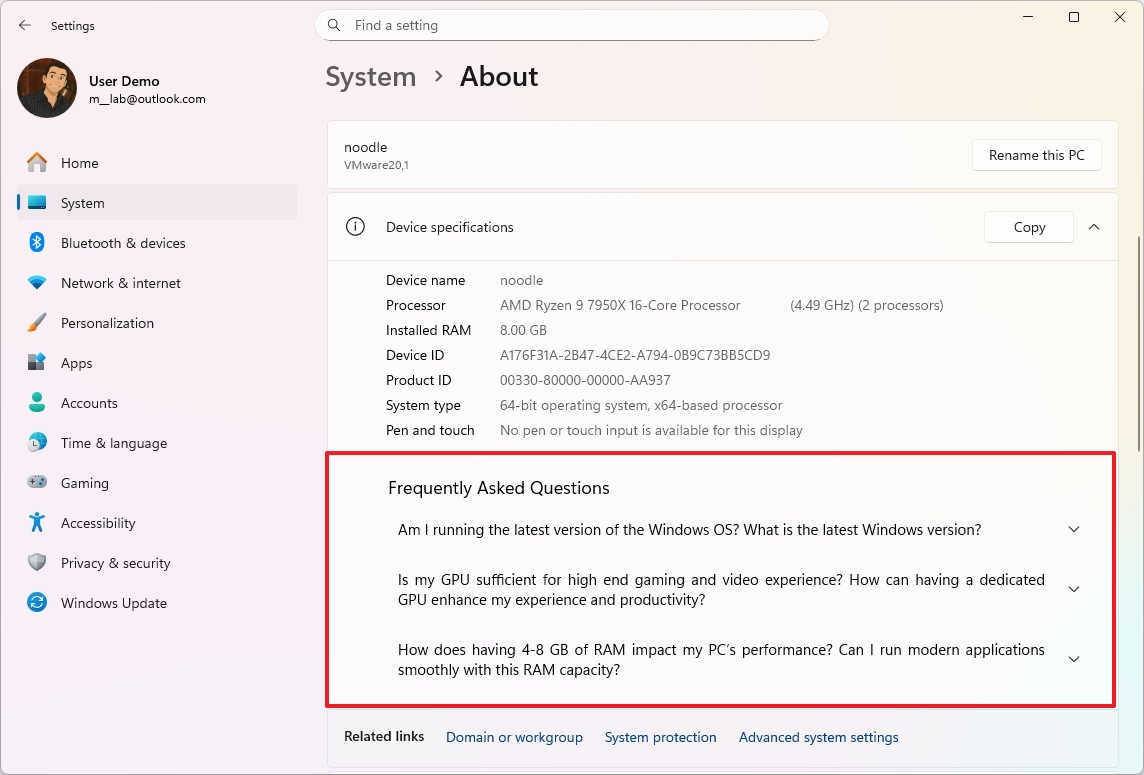Open Windows Update icon
The height and width of the screenshot is (775, 1144).
point(37,603)
